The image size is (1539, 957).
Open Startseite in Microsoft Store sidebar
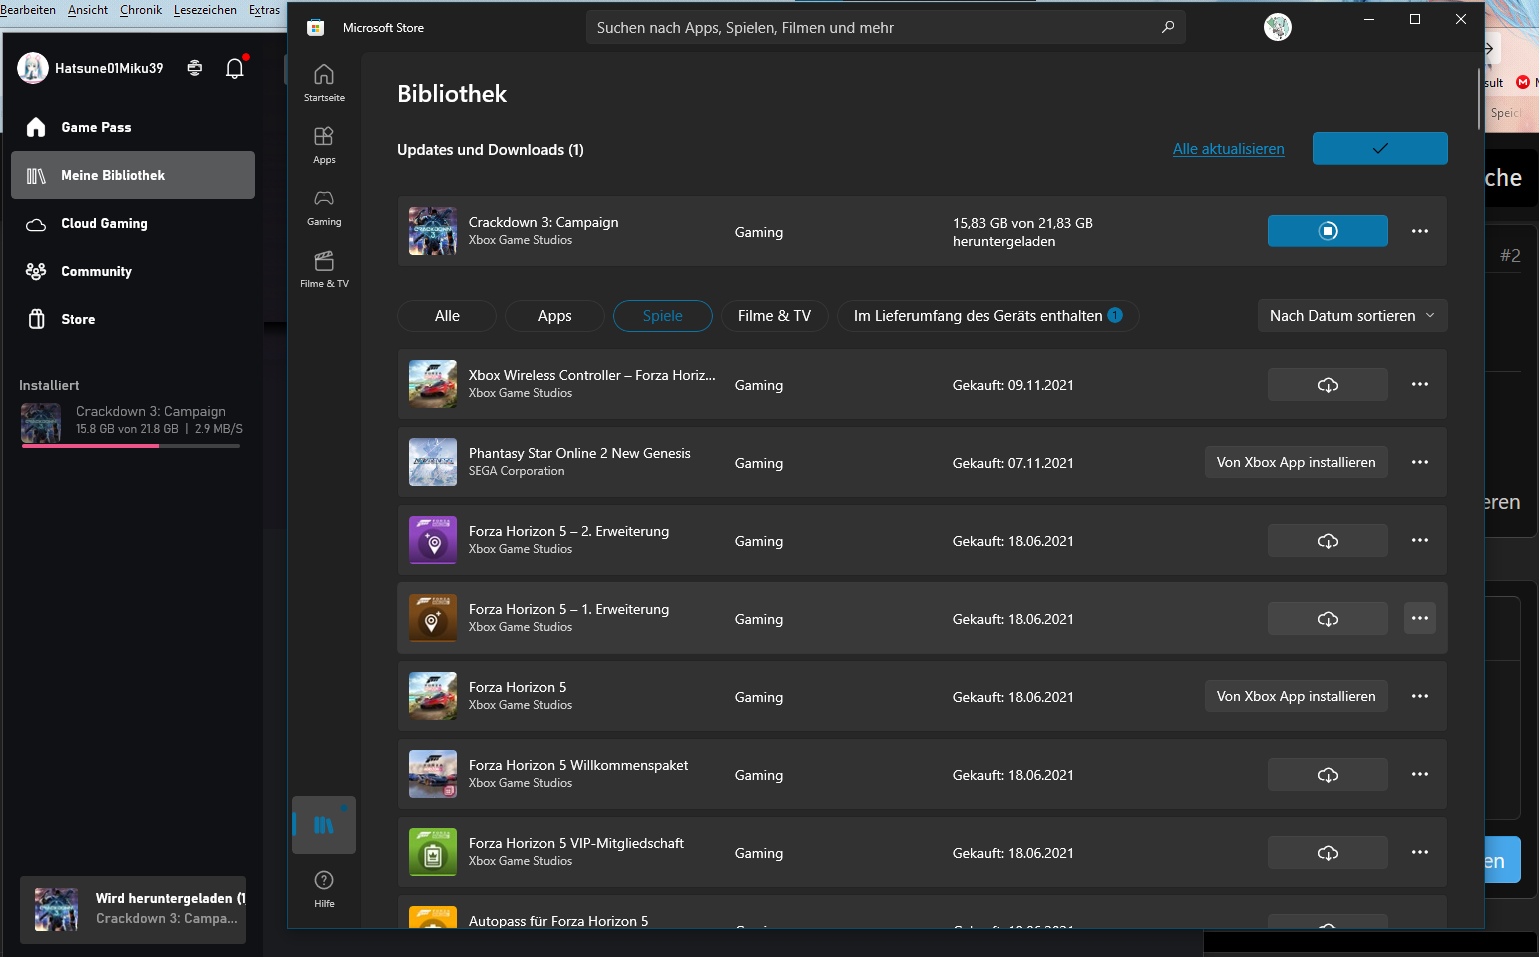pos(324,83)
